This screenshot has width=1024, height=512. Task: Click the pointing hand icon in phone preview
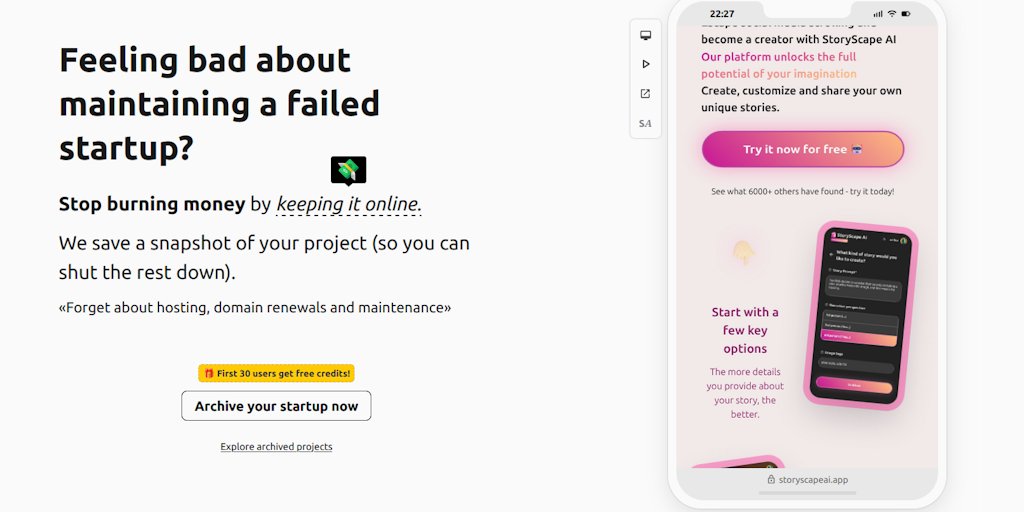coord(743,252)
